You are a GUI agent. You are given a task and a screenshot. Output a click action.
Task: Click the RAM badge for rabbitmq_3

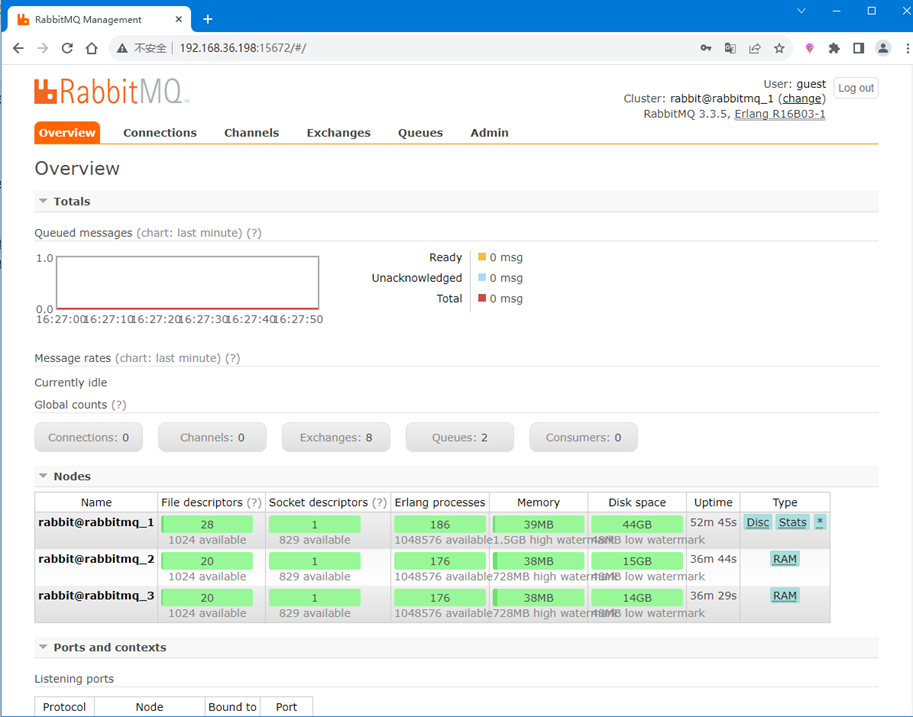[x=784, y=596]
